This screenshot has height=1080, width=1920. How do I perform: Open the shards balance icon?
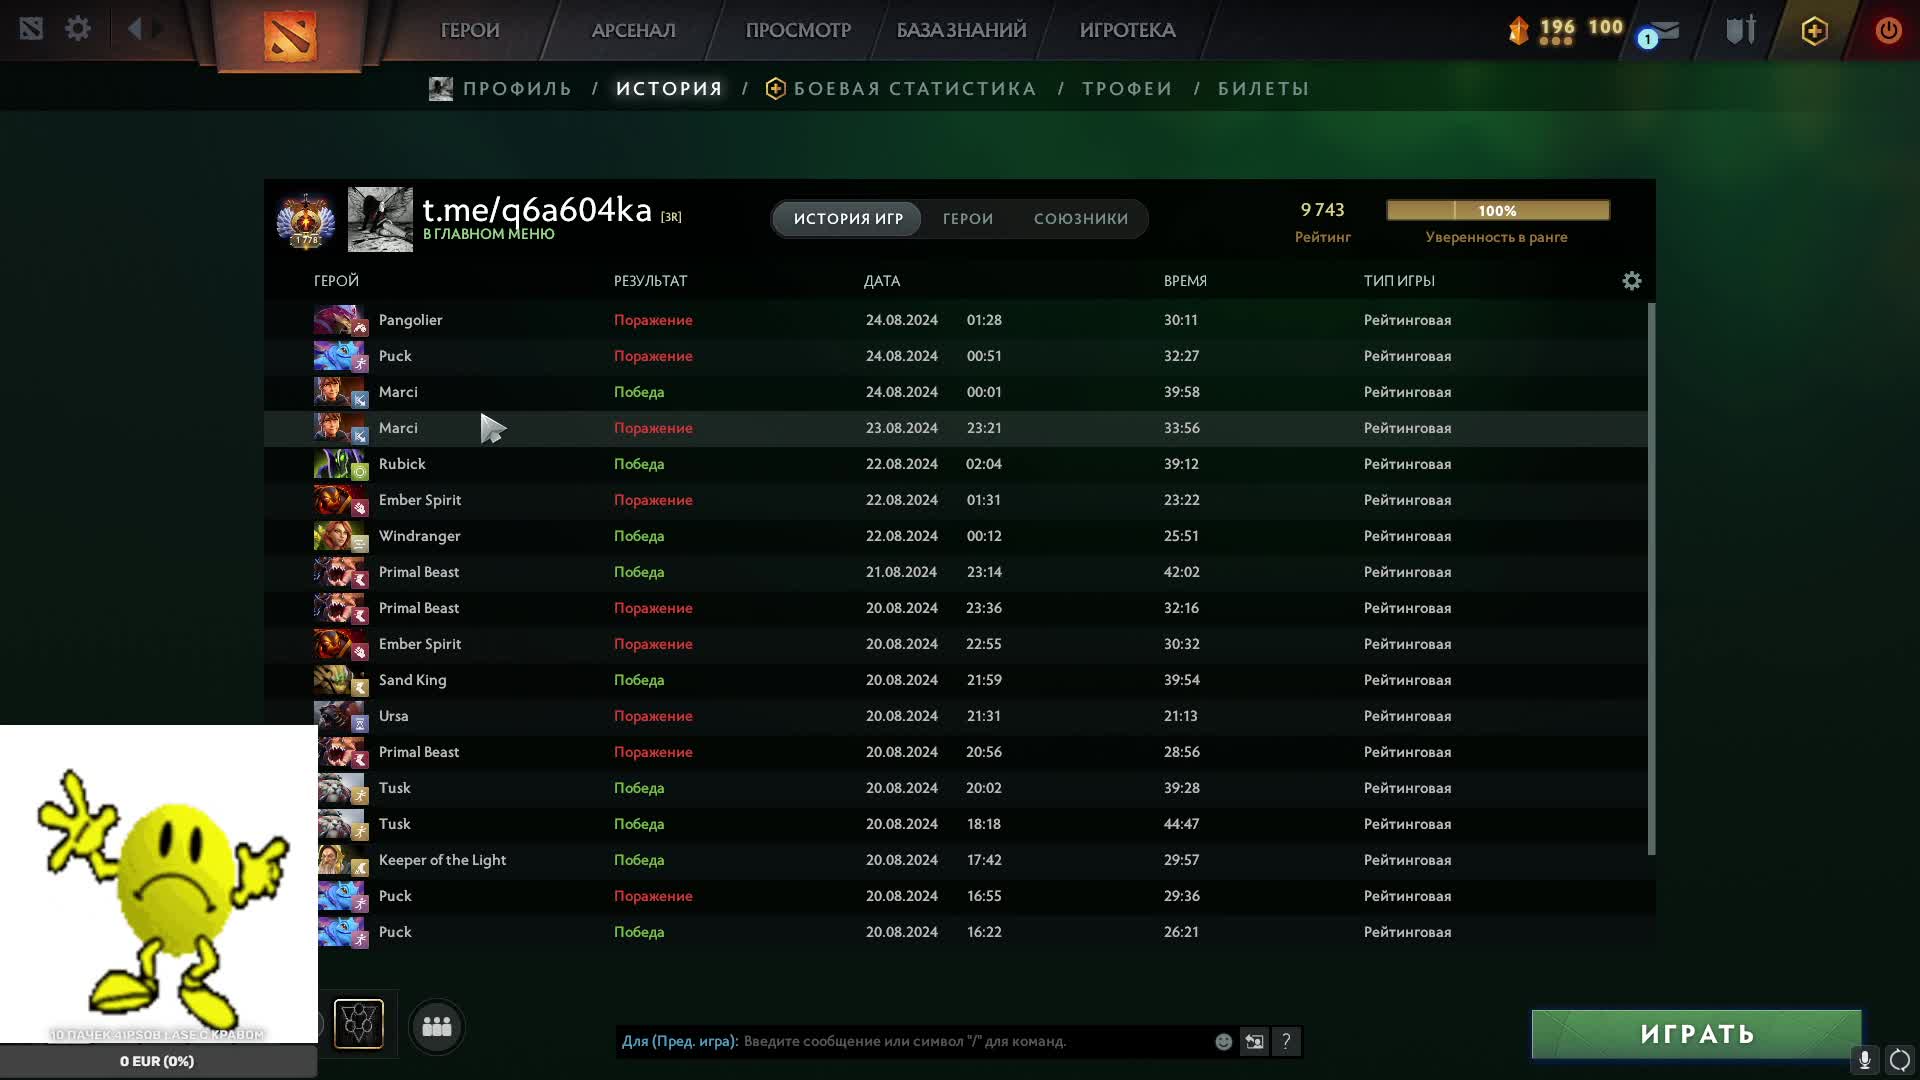[x=1518, y=30]
